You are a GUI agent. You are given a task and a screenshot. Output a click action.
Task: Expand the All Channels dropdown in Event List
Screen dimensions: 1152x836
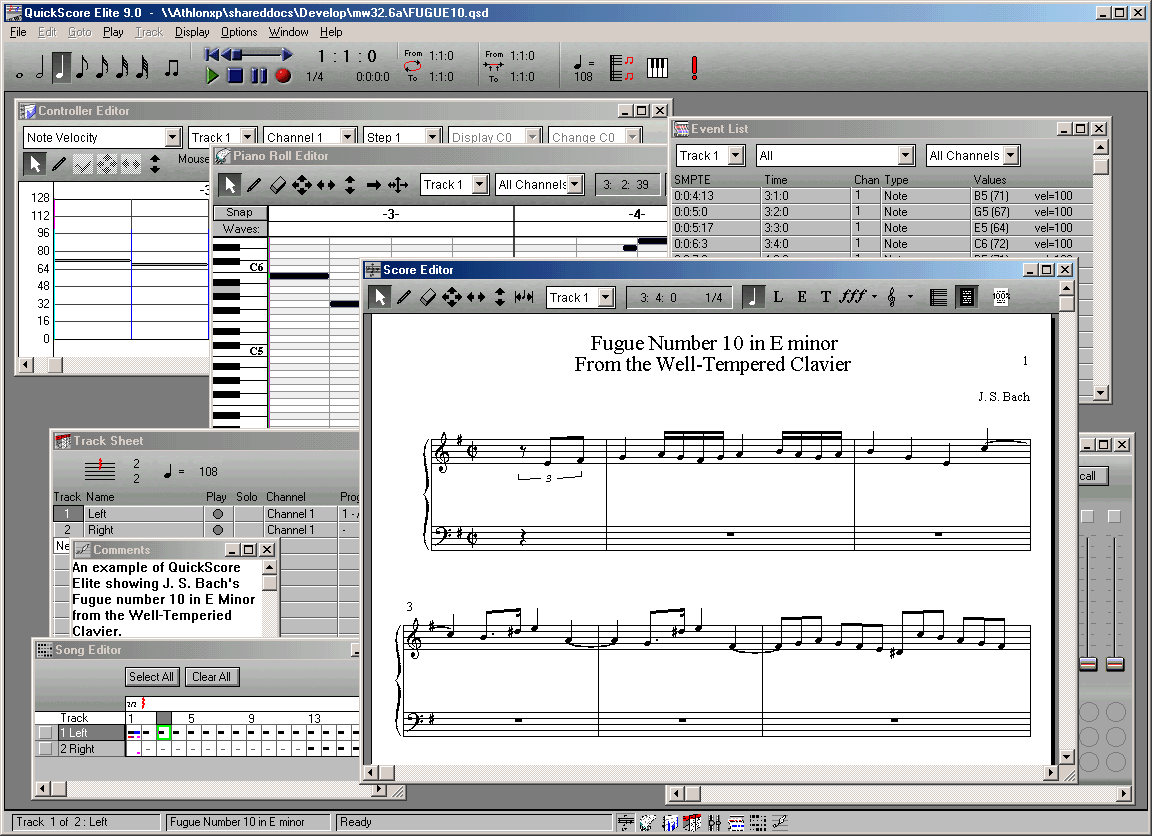tap(1011, 156)
